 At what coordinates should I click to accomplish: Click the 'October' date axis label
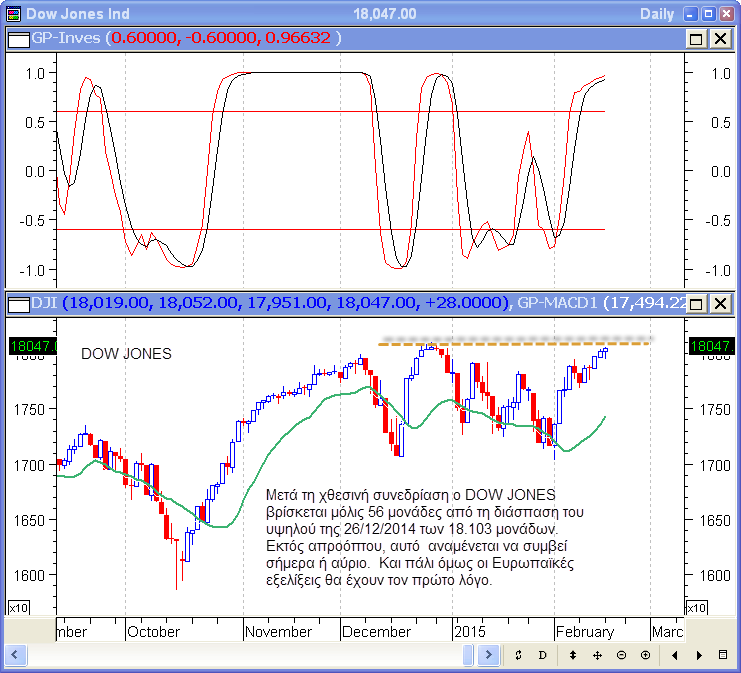click(154, 632)
